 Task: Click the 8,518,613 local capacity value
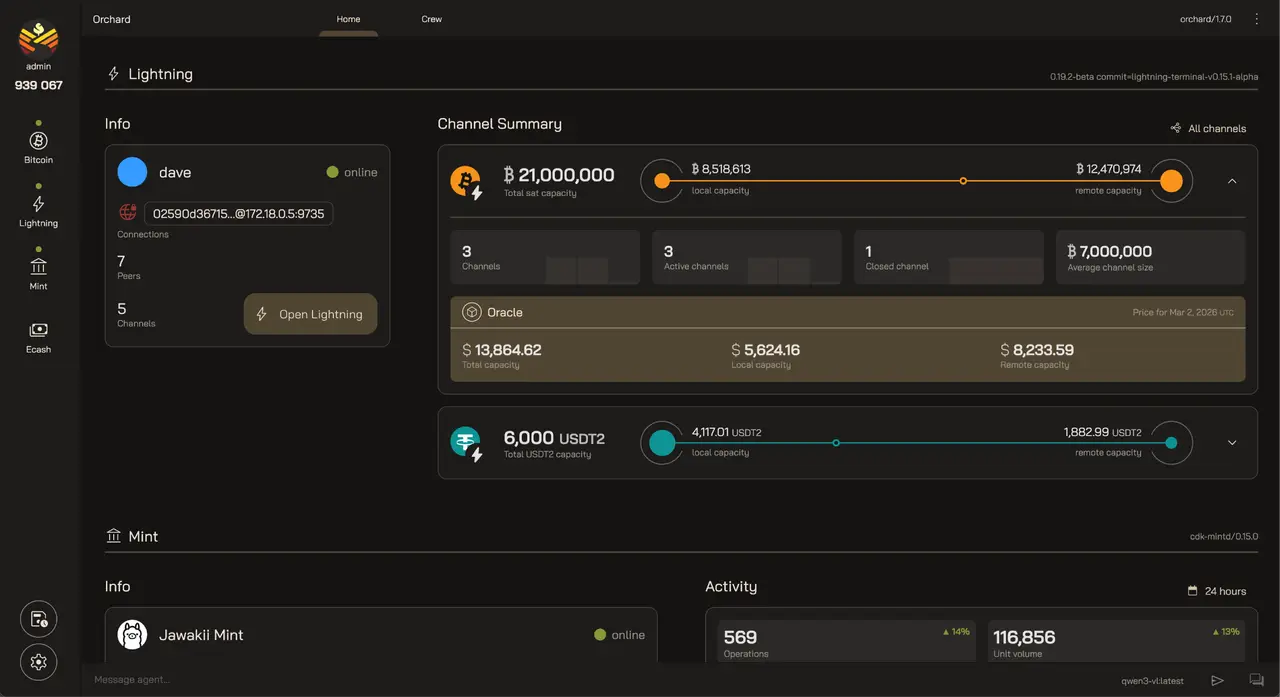pos(721,169)
